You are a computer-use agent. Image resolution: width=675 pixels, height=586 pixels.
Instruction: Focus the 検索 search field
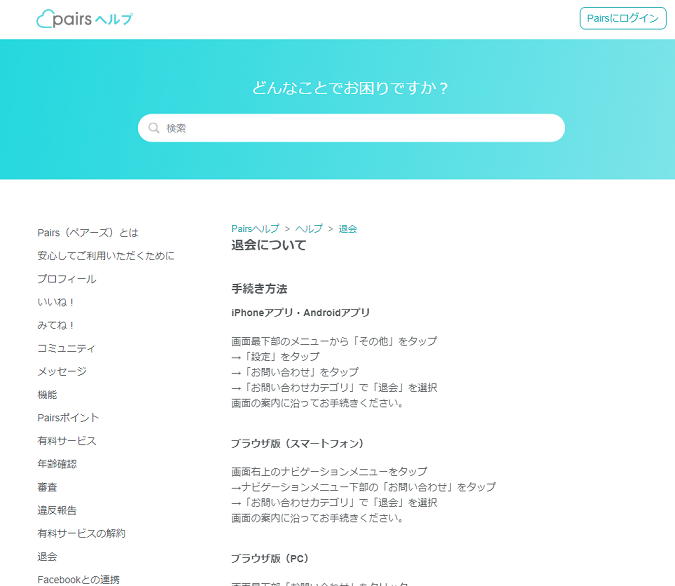[x=351, y=128]
